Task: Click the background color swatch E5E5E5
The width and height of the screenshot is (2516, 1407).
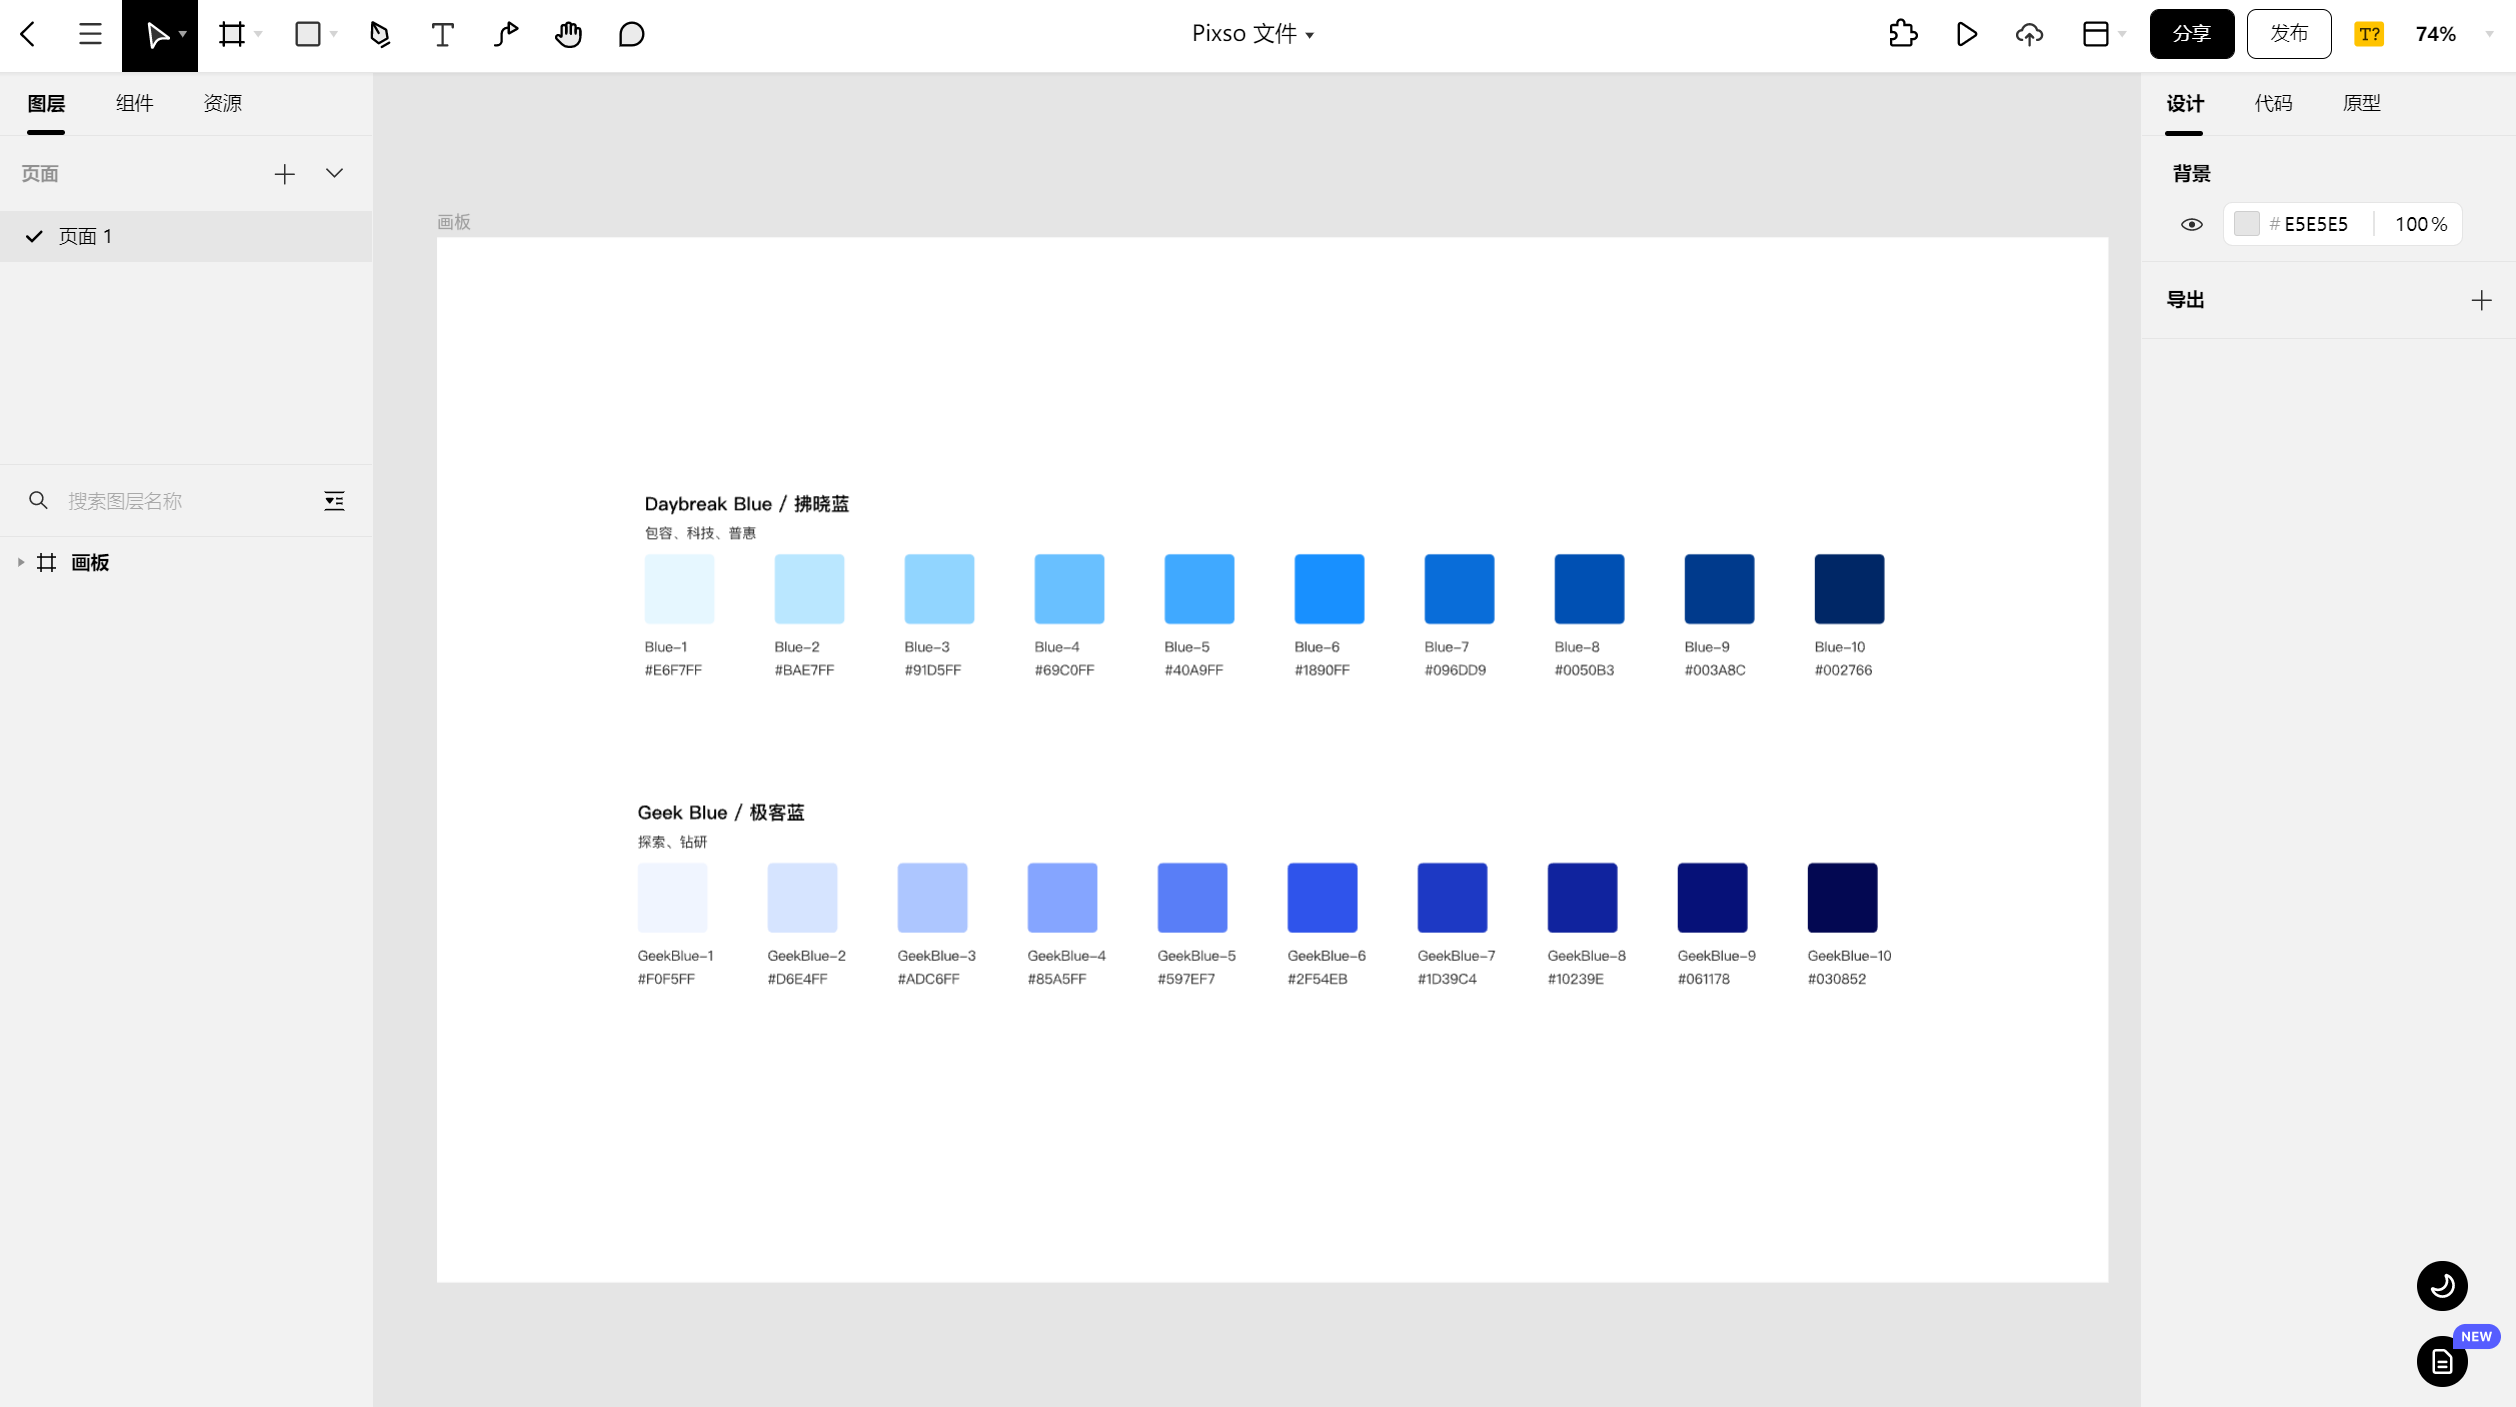Action: (x=2246, y=224)
